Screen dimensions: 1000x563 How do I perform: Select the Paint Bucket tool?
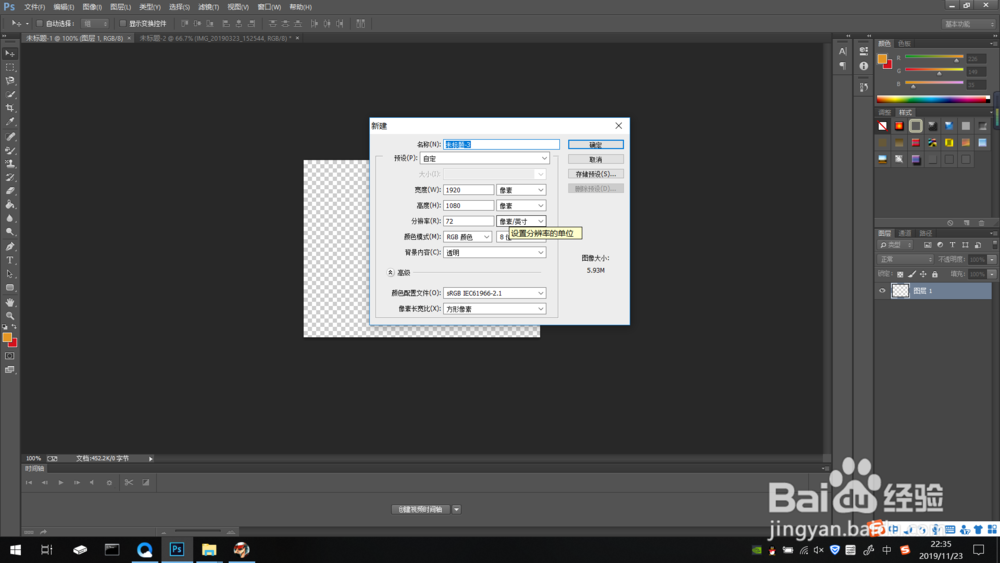pos(10,205)
